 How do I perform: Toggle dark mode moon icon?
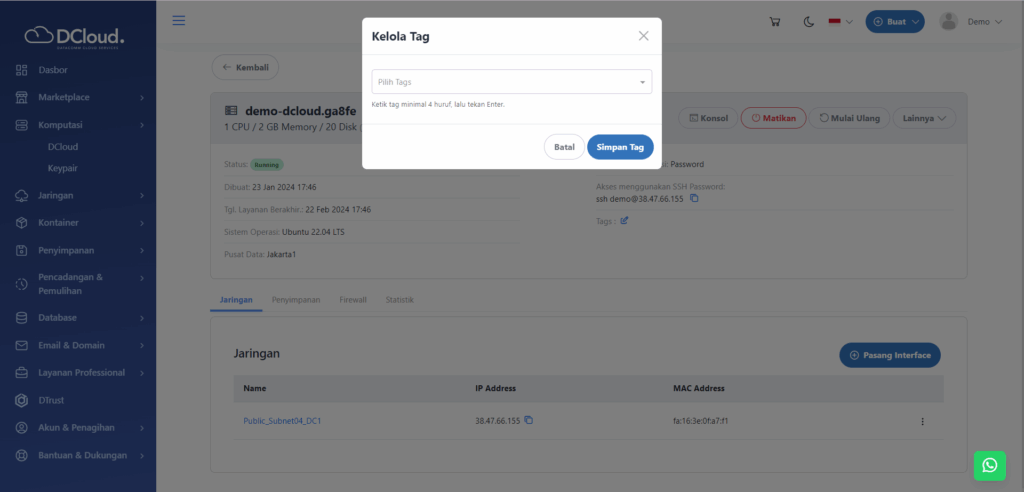(808, 22)
